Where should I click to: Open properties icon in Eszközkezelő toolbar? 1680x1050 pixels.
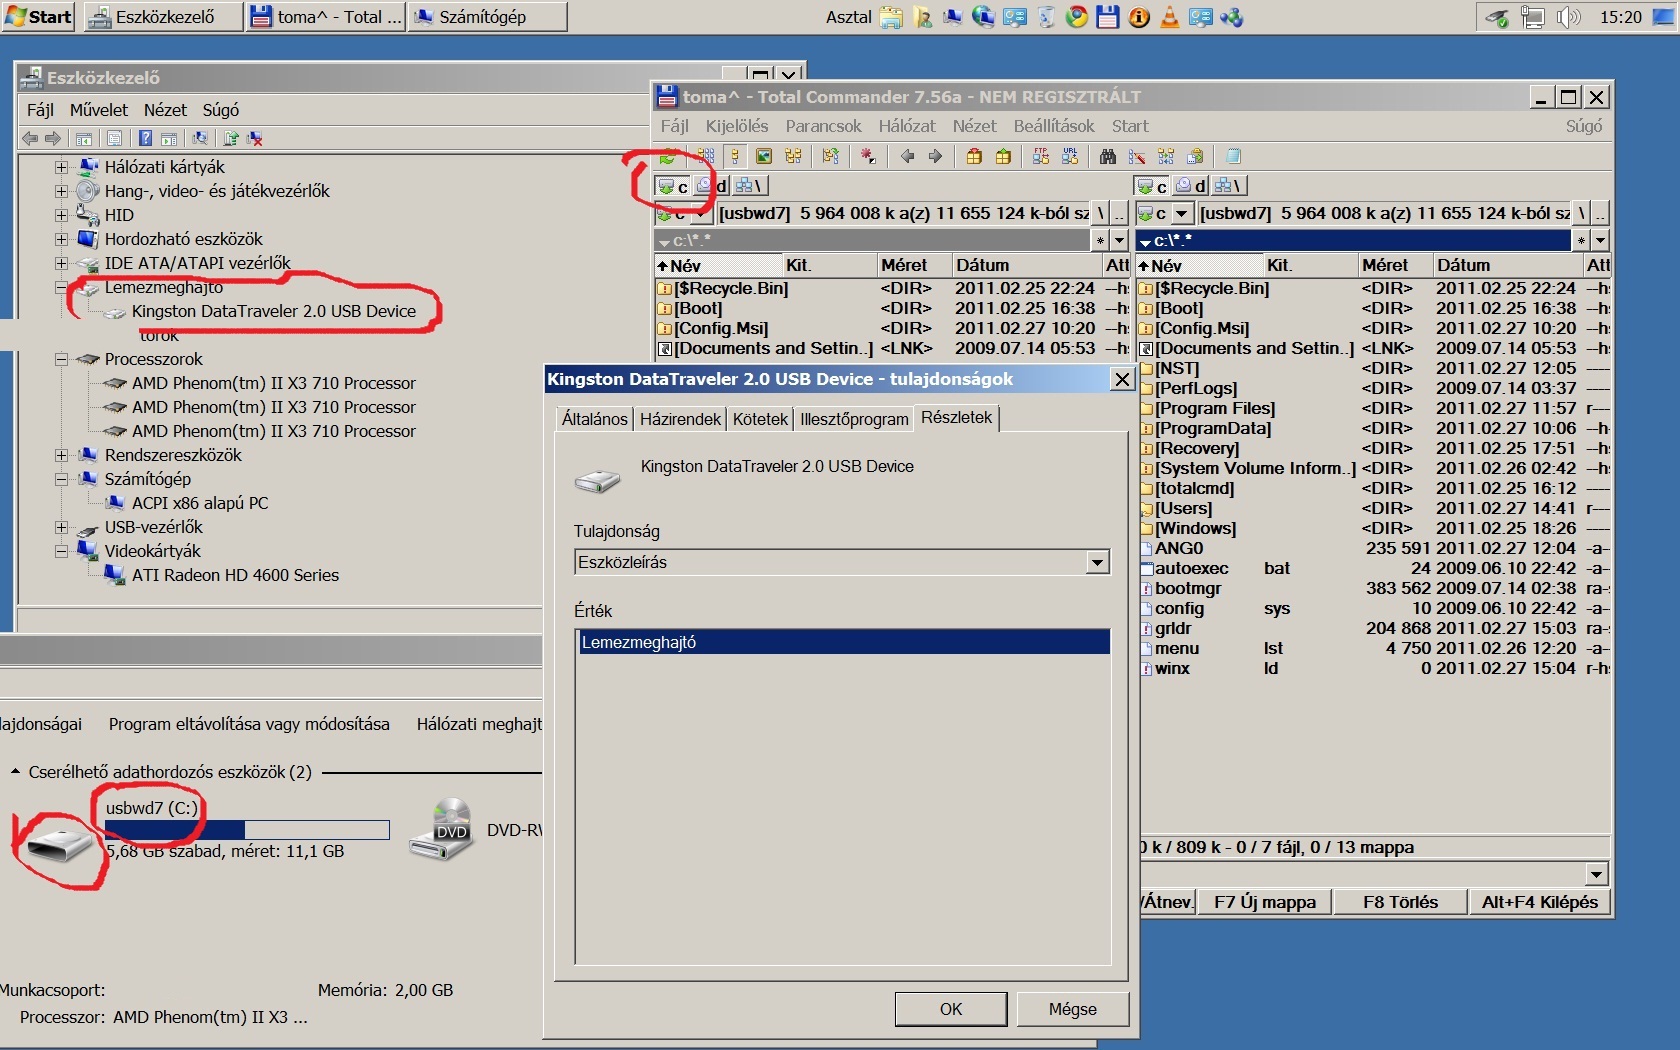point(114,139)
